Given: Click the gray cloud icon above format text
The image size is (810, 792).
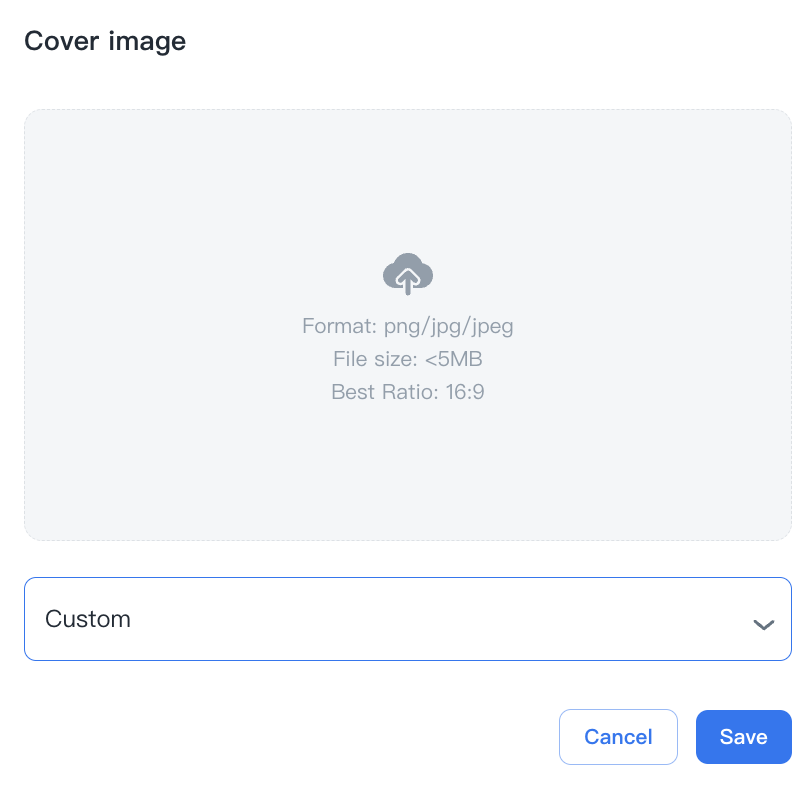Looking at the screenshot, I should 408,273.
